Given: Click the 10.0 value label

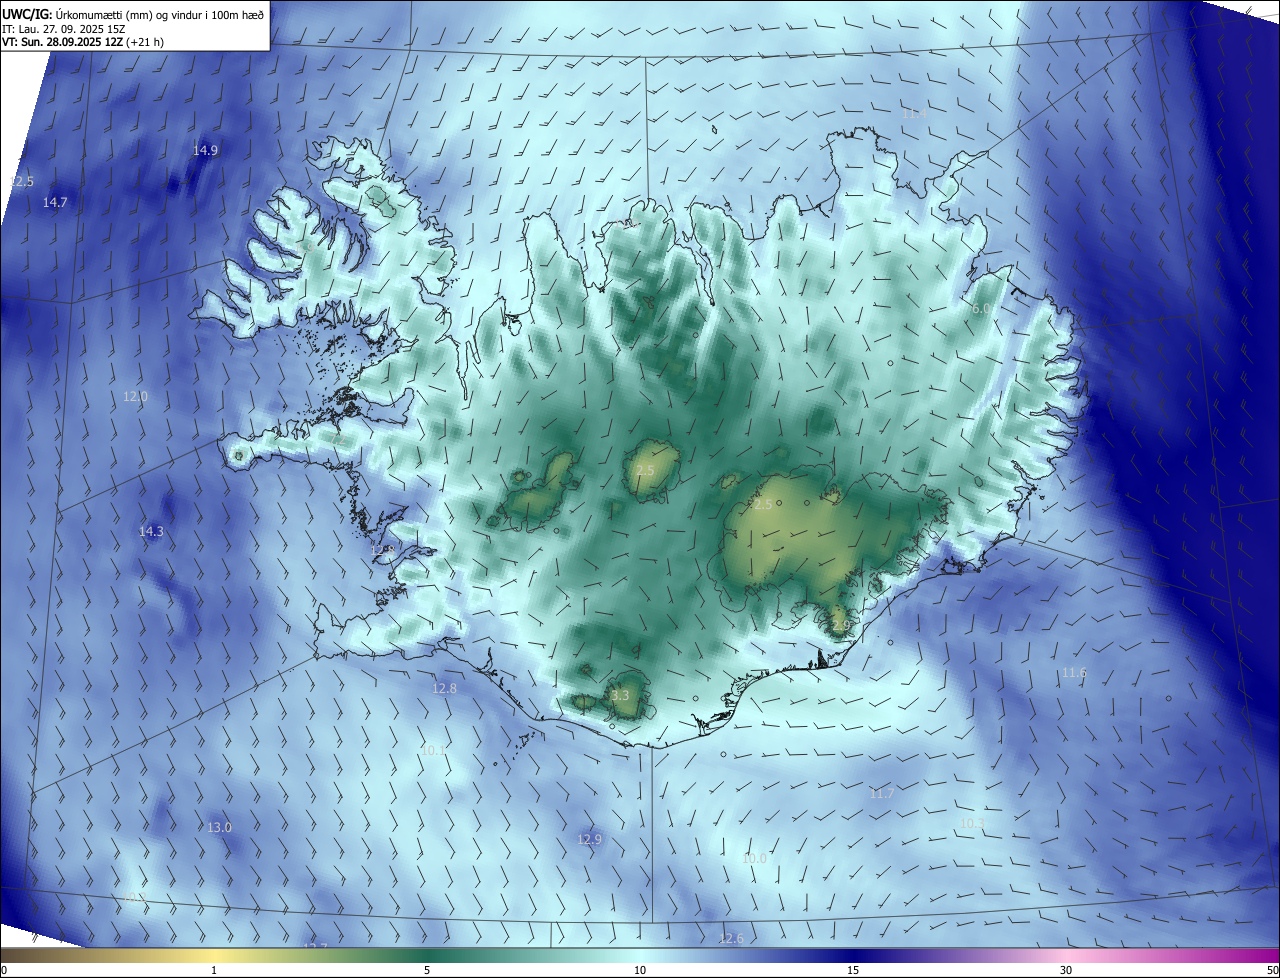Looking at the screenshot, I should (754, 858).
